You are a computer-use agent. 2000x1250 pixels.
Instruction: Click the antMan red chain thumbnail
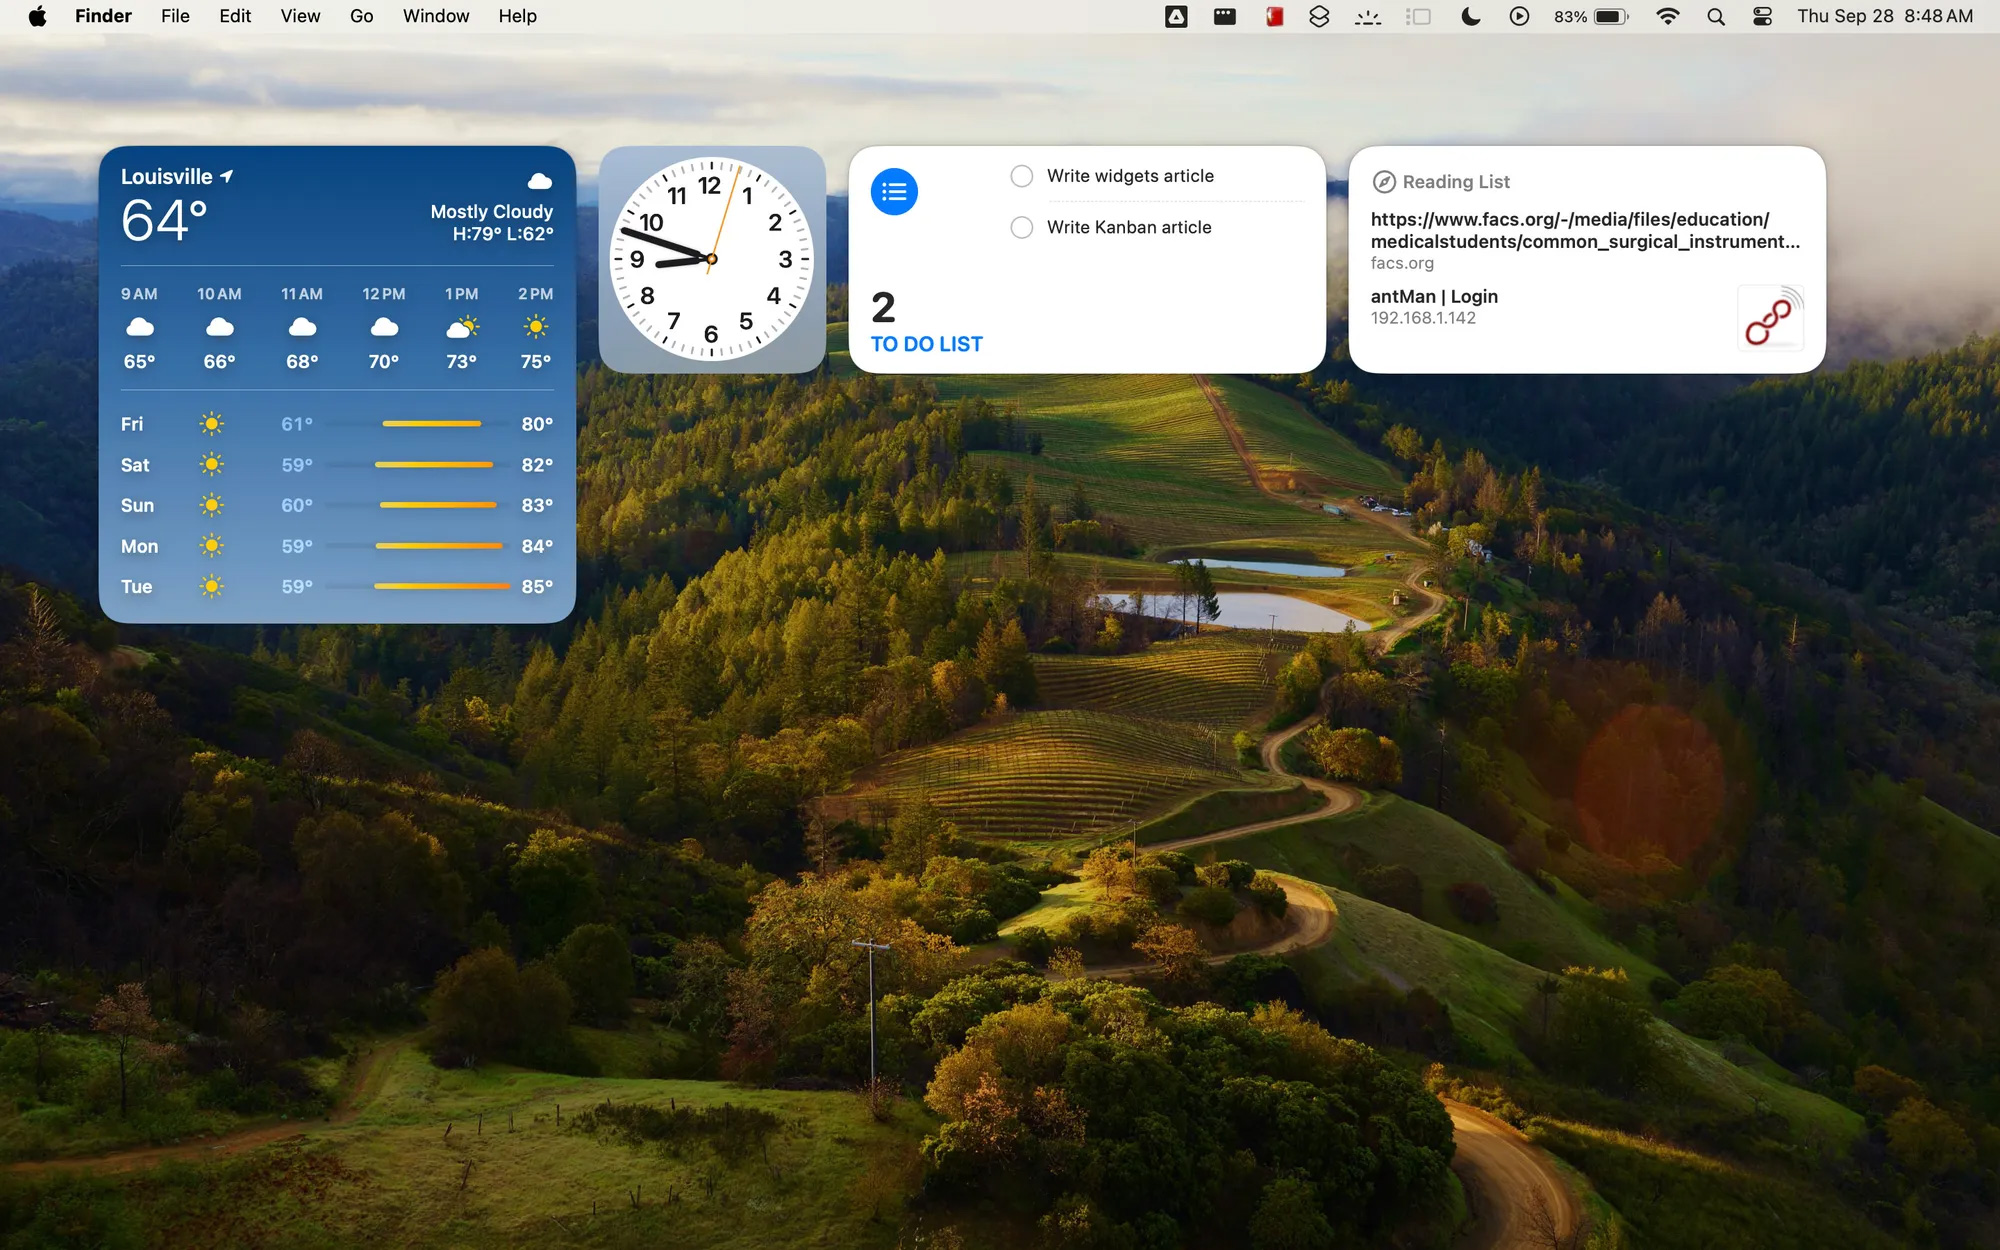click(1770, 318)
